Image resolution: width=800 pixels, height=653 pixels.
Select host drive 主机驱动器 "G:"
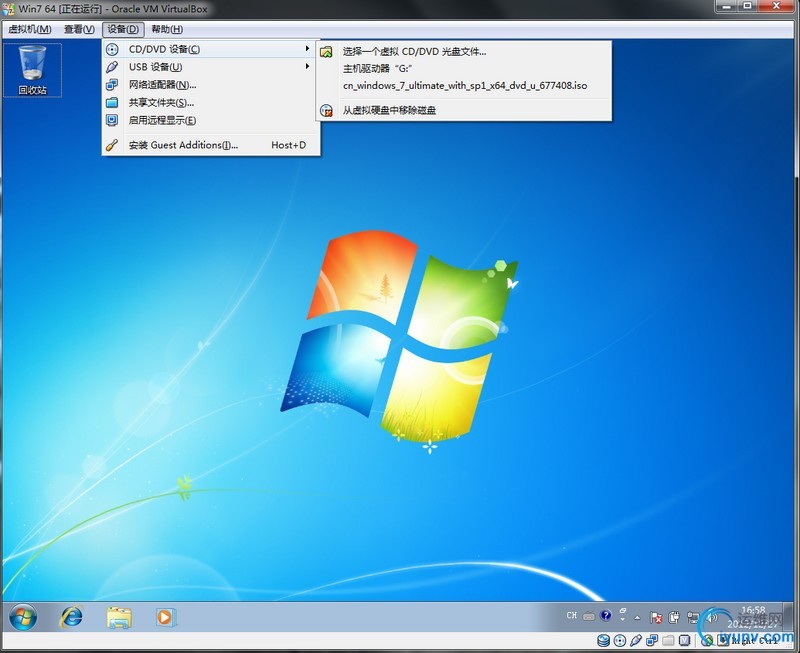tap(464, 68)
